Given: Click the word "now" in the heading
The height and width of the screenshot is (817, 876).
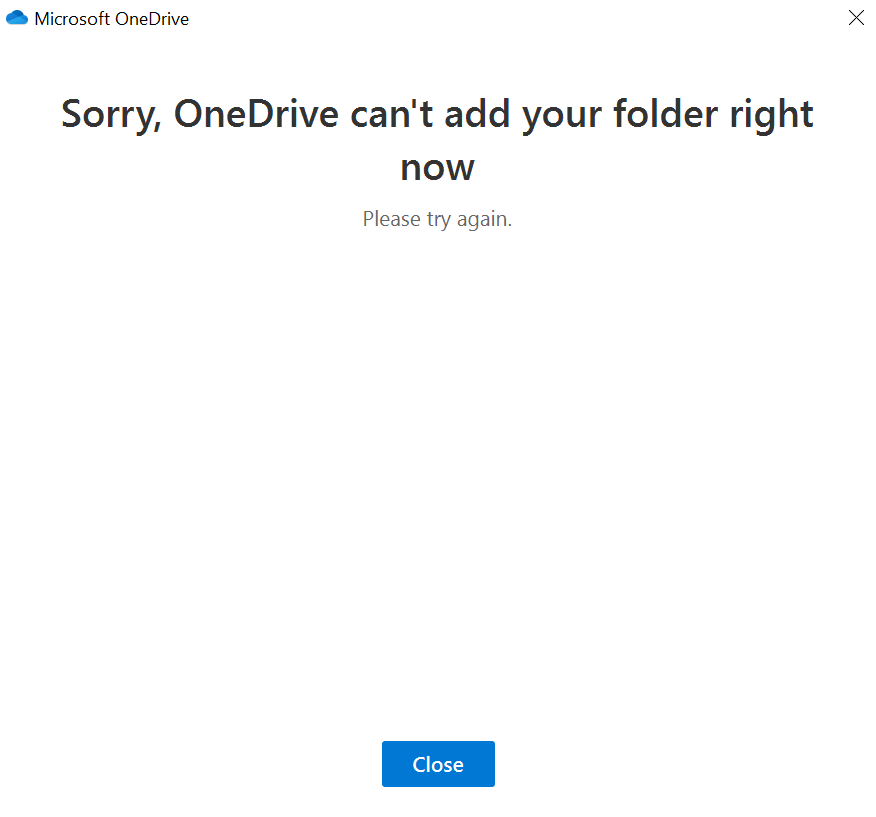Looking at the screenshot, I should click(437, 169).
